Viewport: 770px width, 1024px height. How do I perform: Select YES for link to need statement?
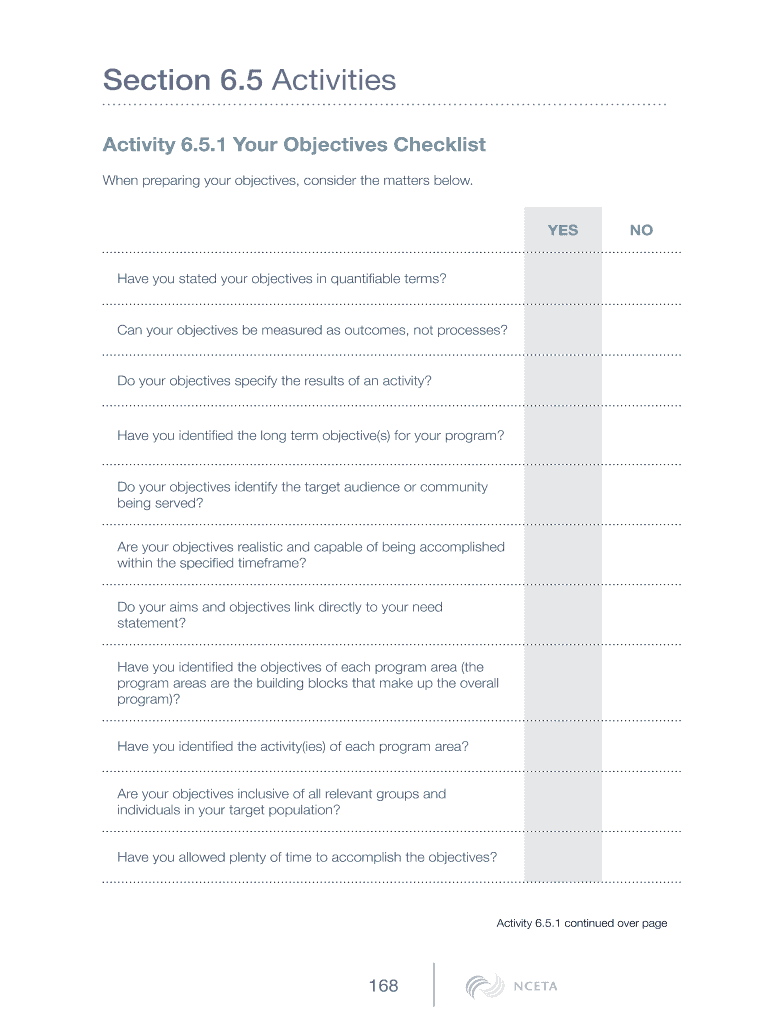563,615
